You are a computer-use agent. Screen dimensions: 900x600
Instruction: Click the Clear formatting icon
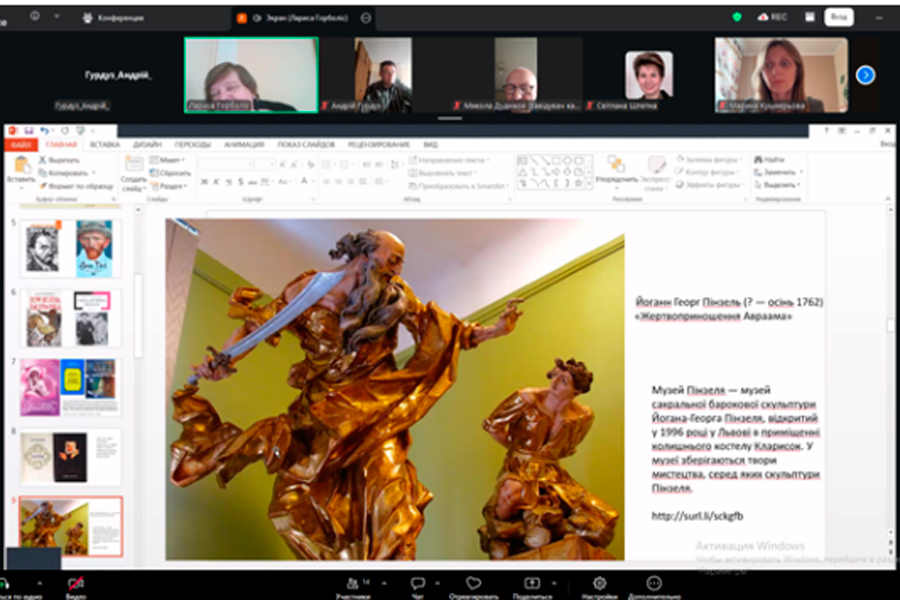tap(311, 164)
